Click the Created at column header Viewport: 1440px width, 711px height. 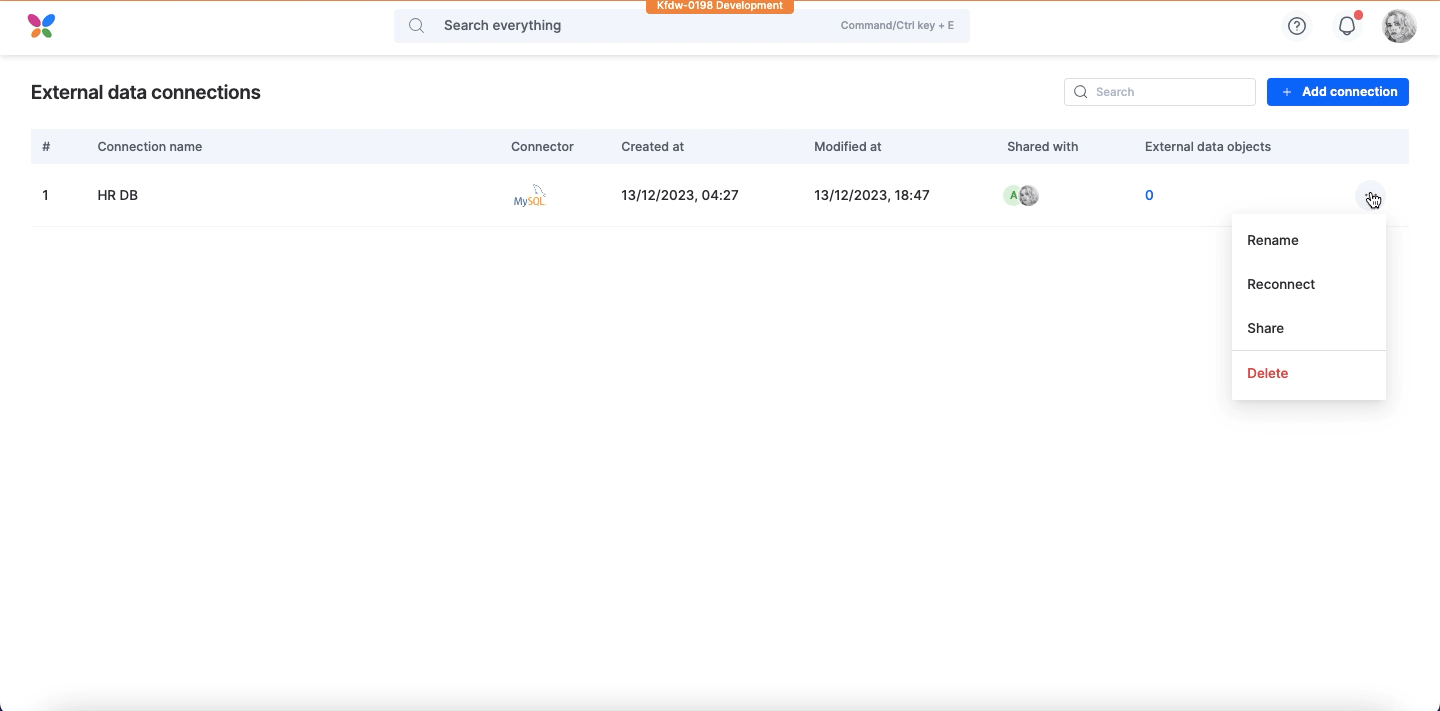[653, 146]
